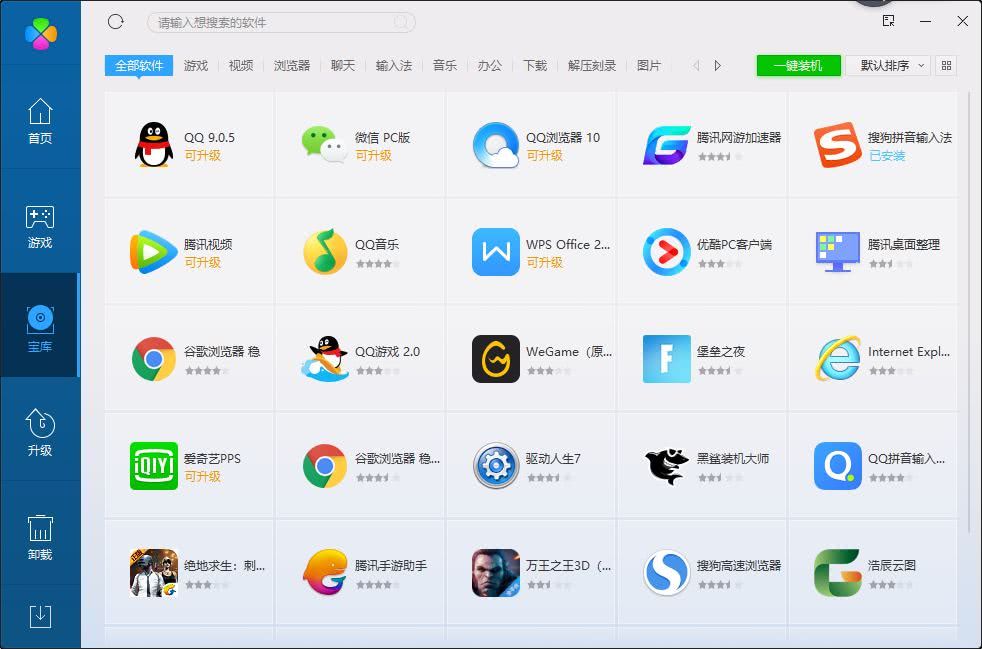Image resolution: width=982 pixels, height=649 pixels.
Task: Click 可升级 under 微信 PC版
Action: coord(374,155)
